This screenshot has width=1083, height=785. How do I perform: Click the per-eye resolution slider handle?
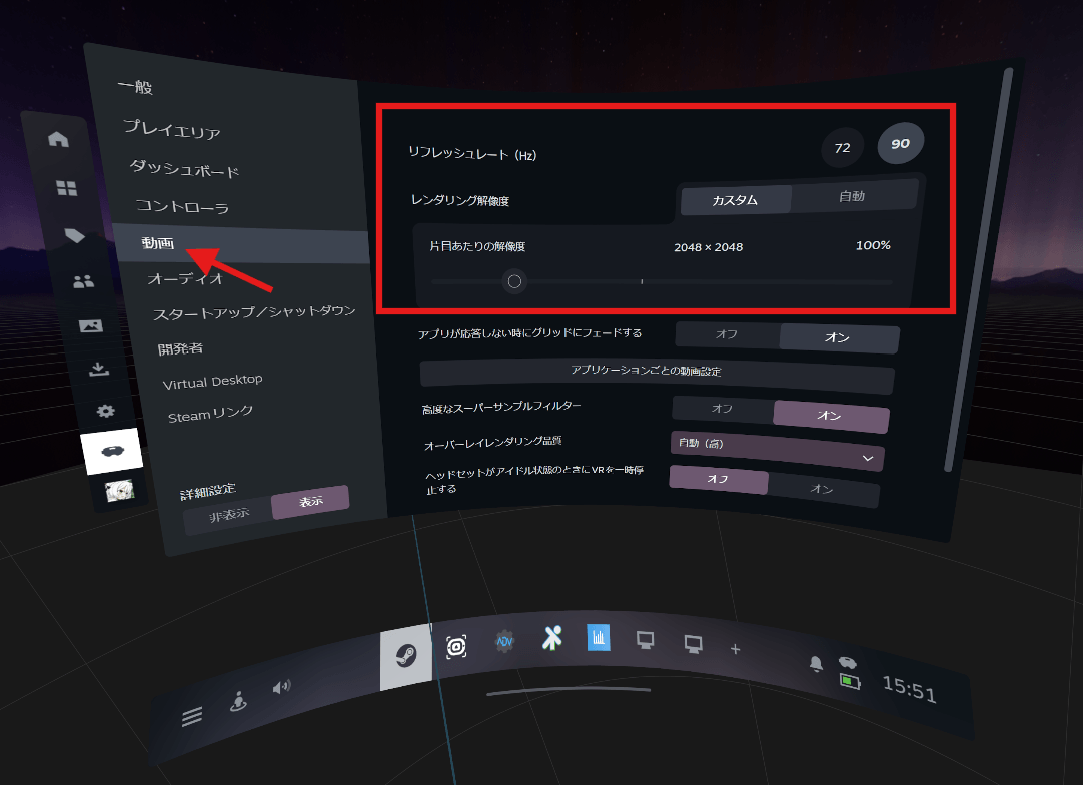click(514, 281)
